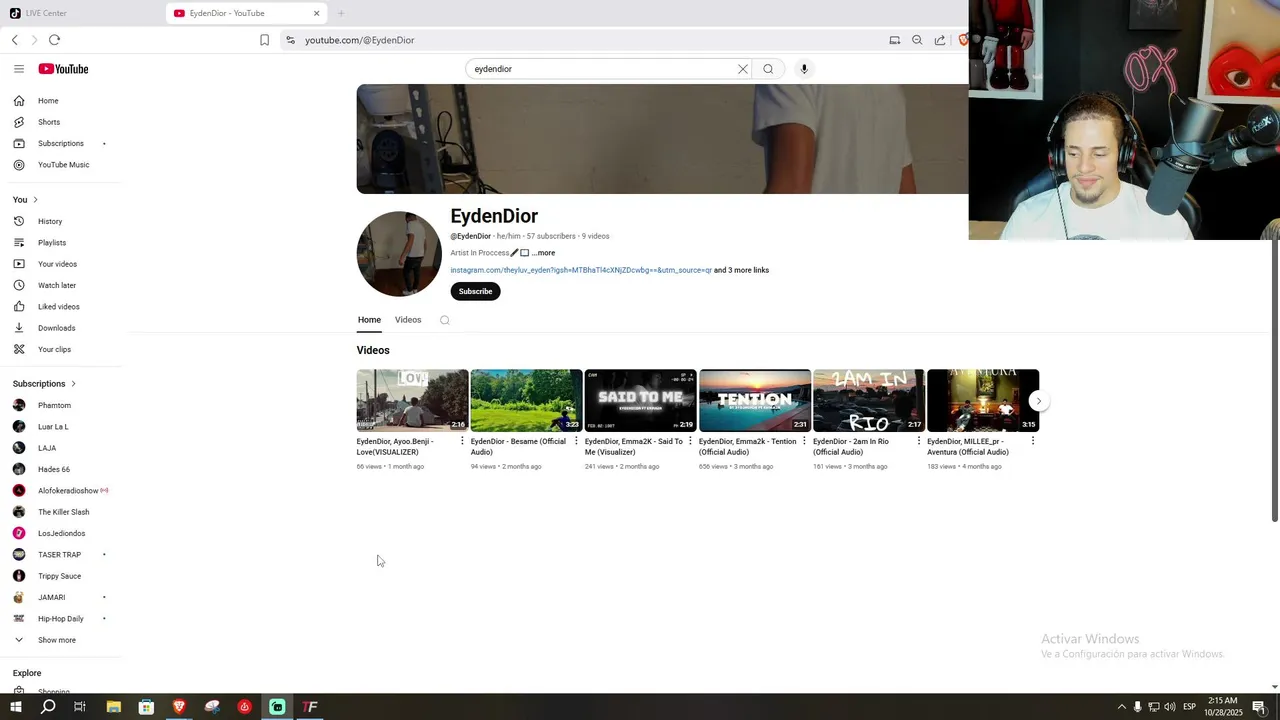
Task: Expand the Subscriptions section header
Action: click(x=44, y=384)
